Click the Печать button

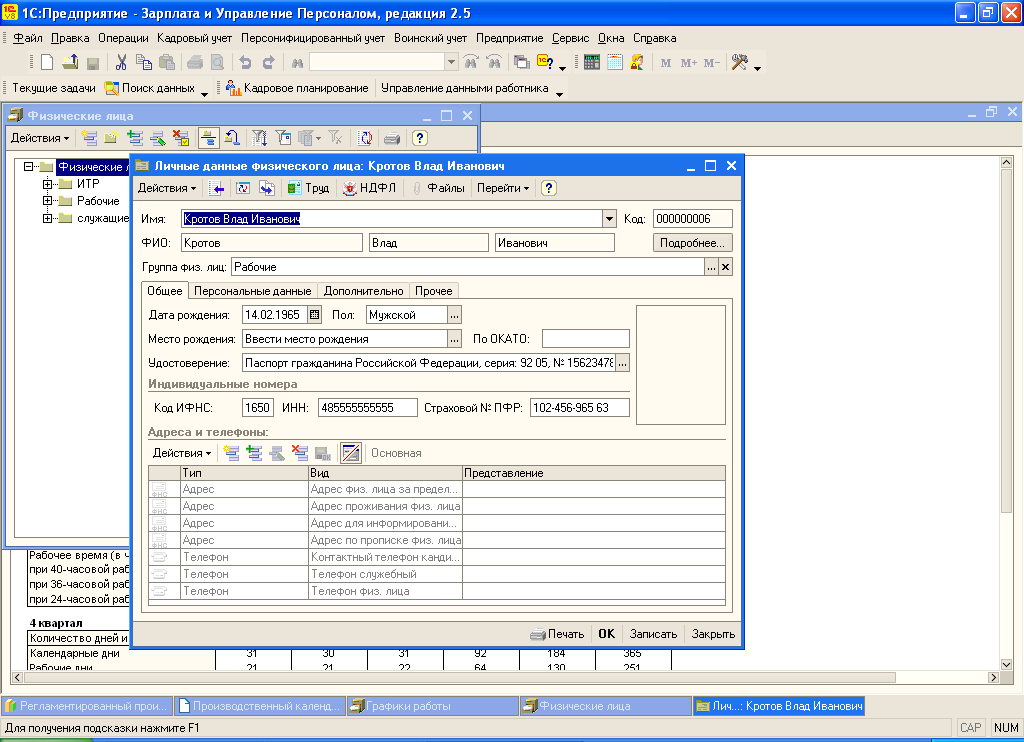tap(557, 634)
